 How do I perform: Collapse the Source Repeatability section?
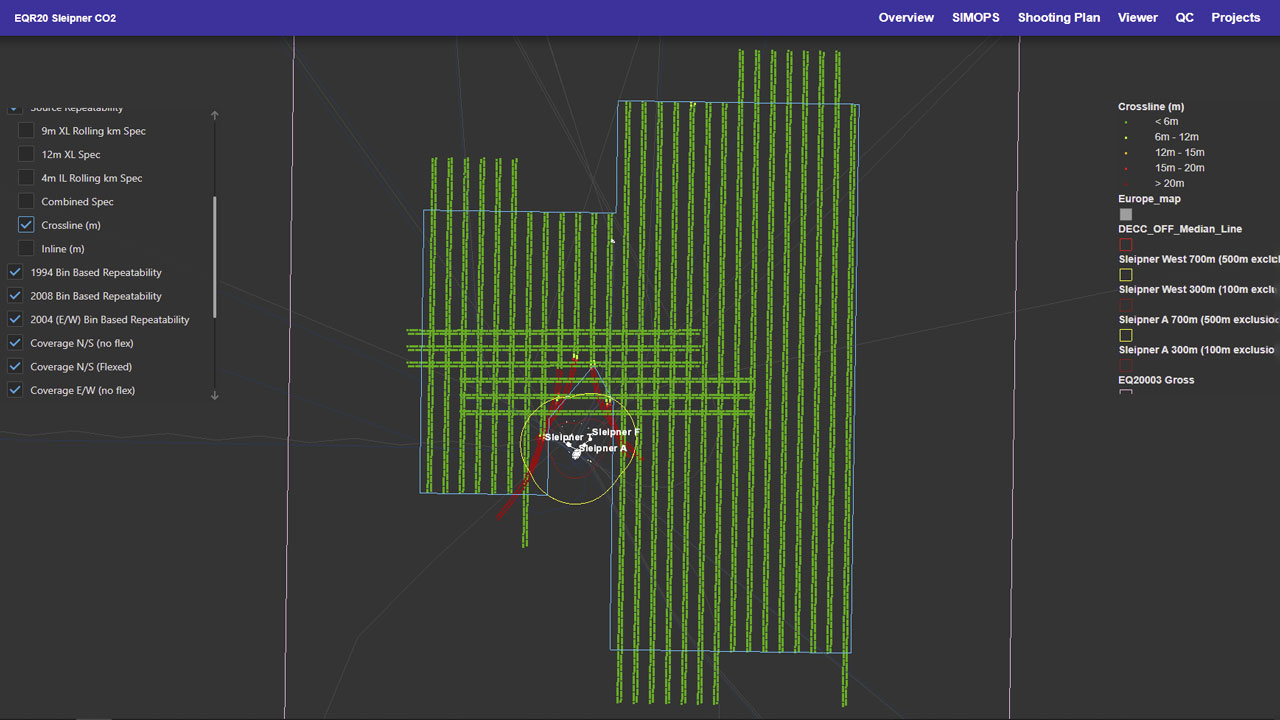pos(15,107)
